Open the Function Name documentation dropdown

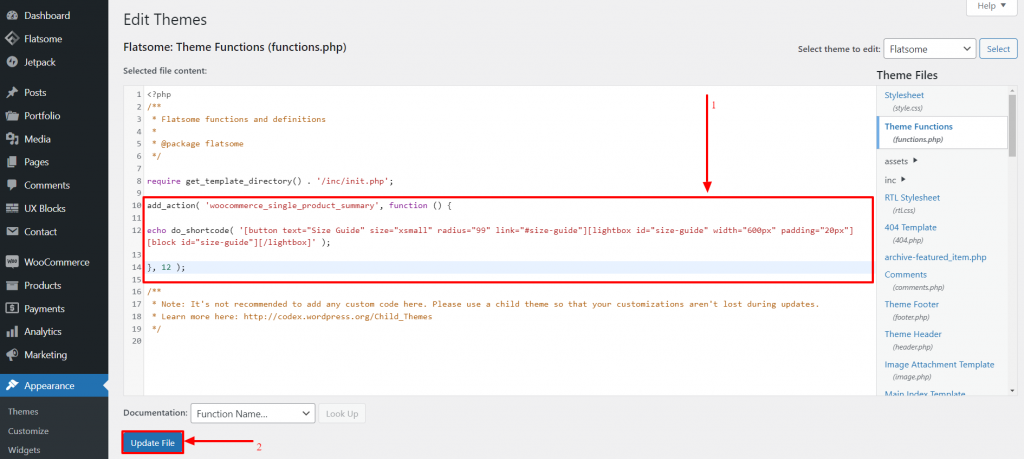coord(253,413)
